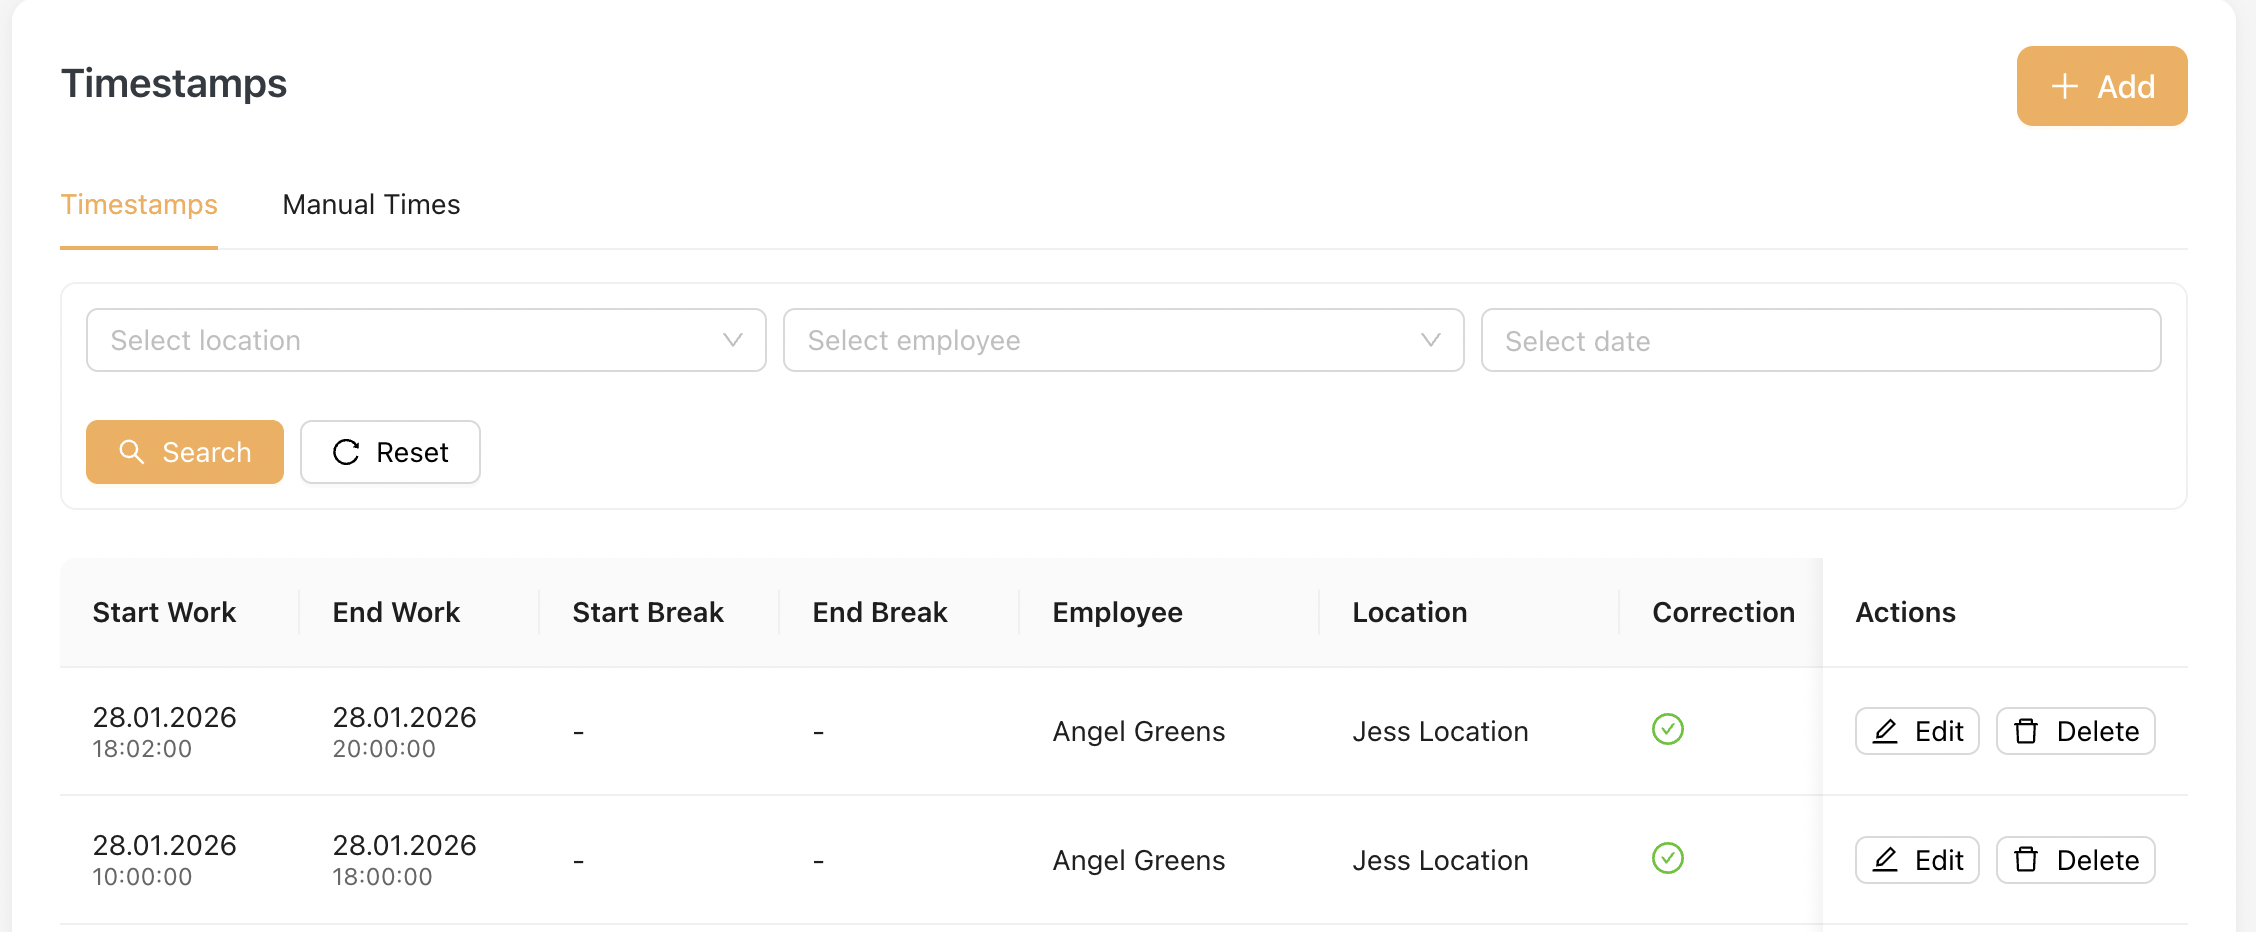The width and height of the screenshot is (2256, 932).
Task: Click the plus icon on Add button
Action: pyautogui.click(x=2064, y=87)
